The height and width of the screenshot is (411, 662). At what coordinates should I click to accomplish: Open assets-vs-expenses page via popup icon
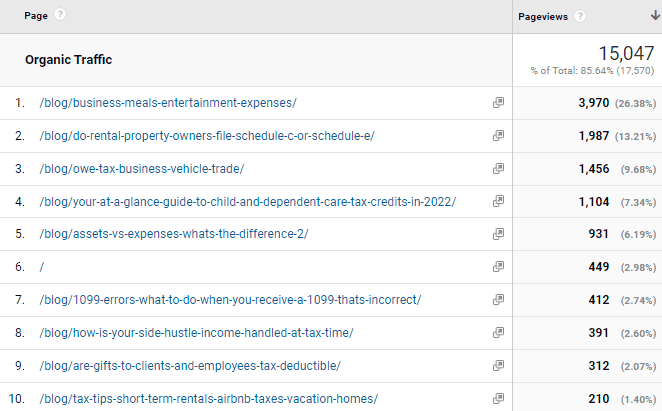(498, 234)
